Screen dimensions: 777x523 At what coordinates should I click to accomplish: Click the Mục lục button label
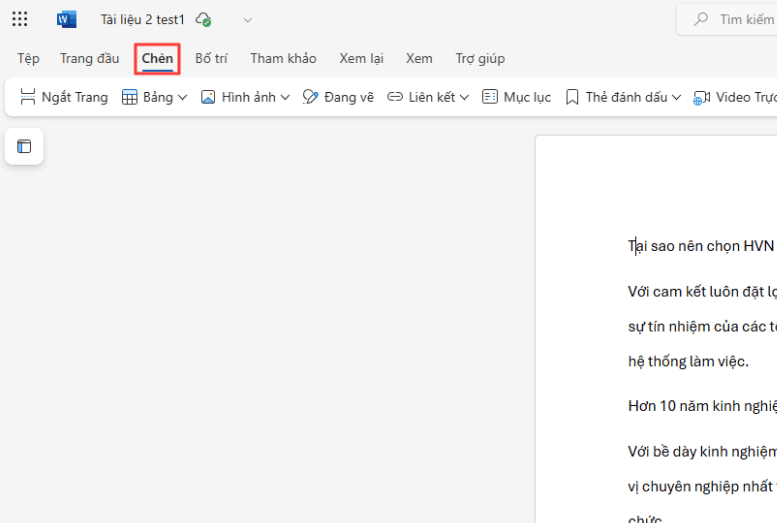coord(527,98)
